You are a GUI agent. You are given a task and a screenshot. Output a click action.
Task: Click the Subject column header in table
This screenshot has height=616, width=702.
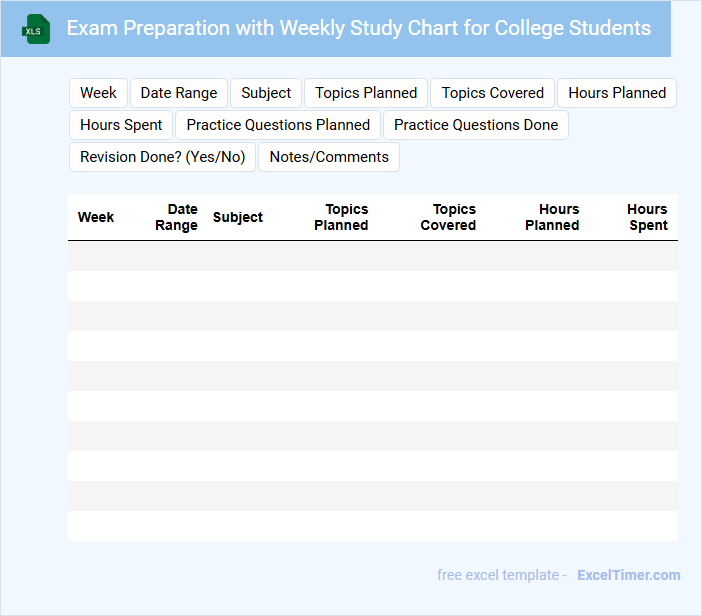pos(238,217)
